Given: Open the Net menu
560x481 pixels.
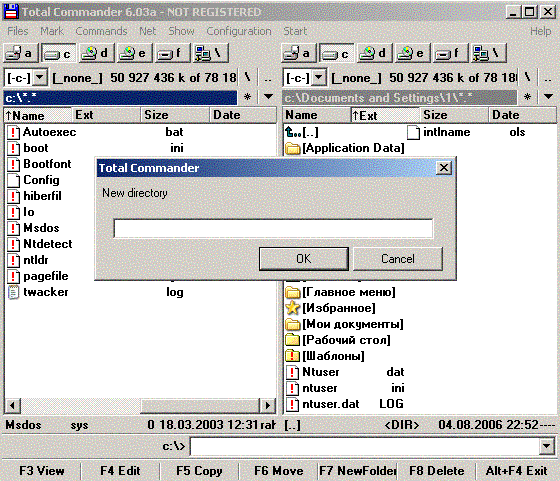Looking at the screenshot, I should tap(148, 31).
